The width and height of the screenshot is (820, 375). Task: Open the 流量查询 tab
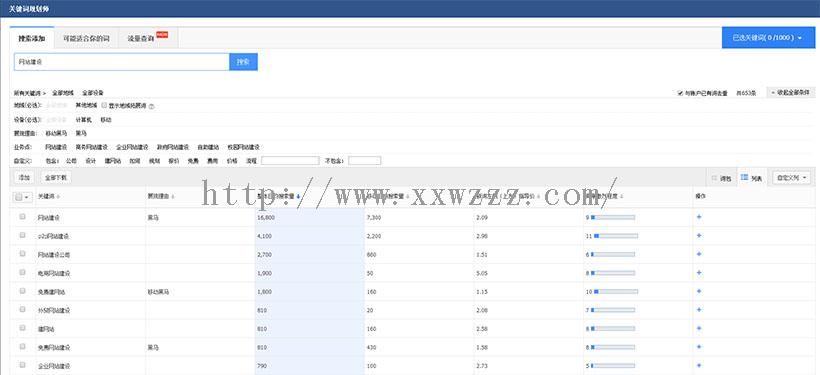[x=148, y=39]
